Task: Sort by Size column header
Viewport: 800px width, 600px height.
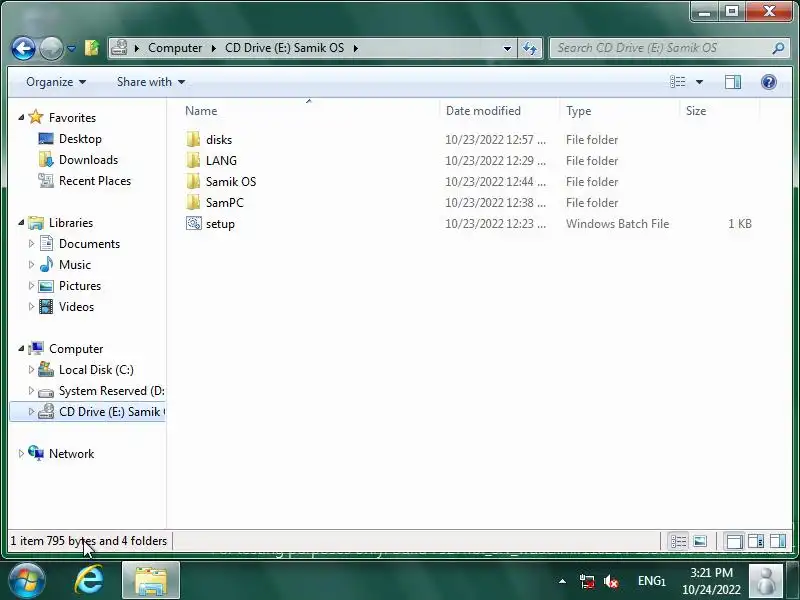Action: pos(719,111)
